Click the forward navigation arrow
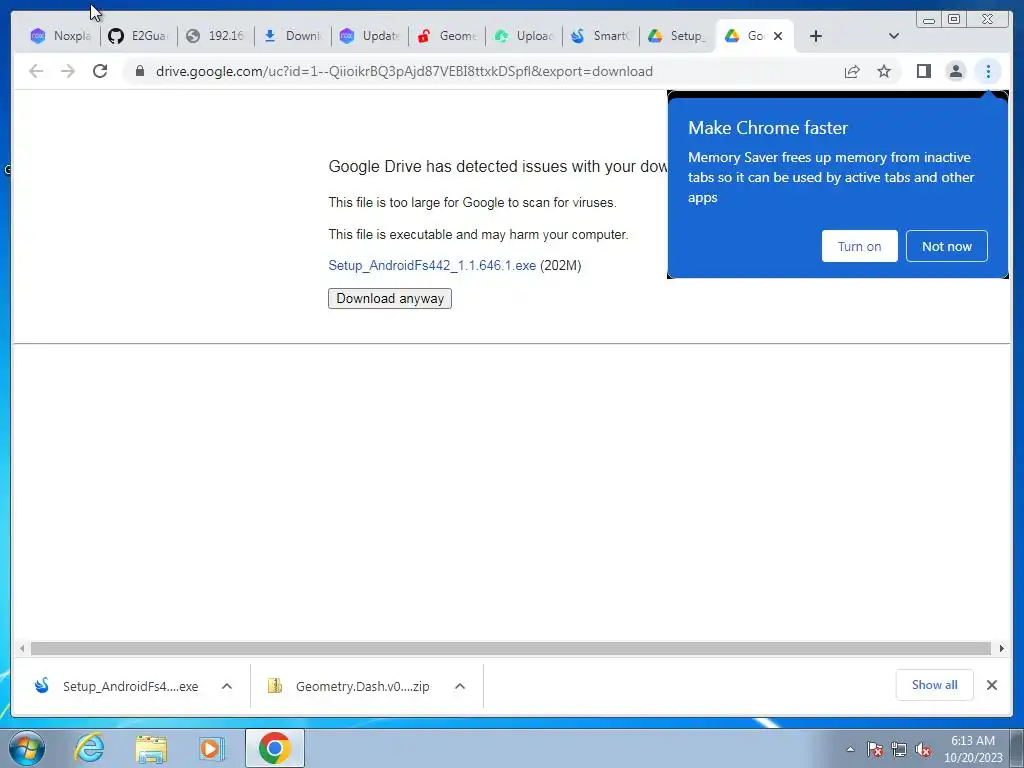The width and height of the screenshot is (1024, 768). tap(68, 71)
